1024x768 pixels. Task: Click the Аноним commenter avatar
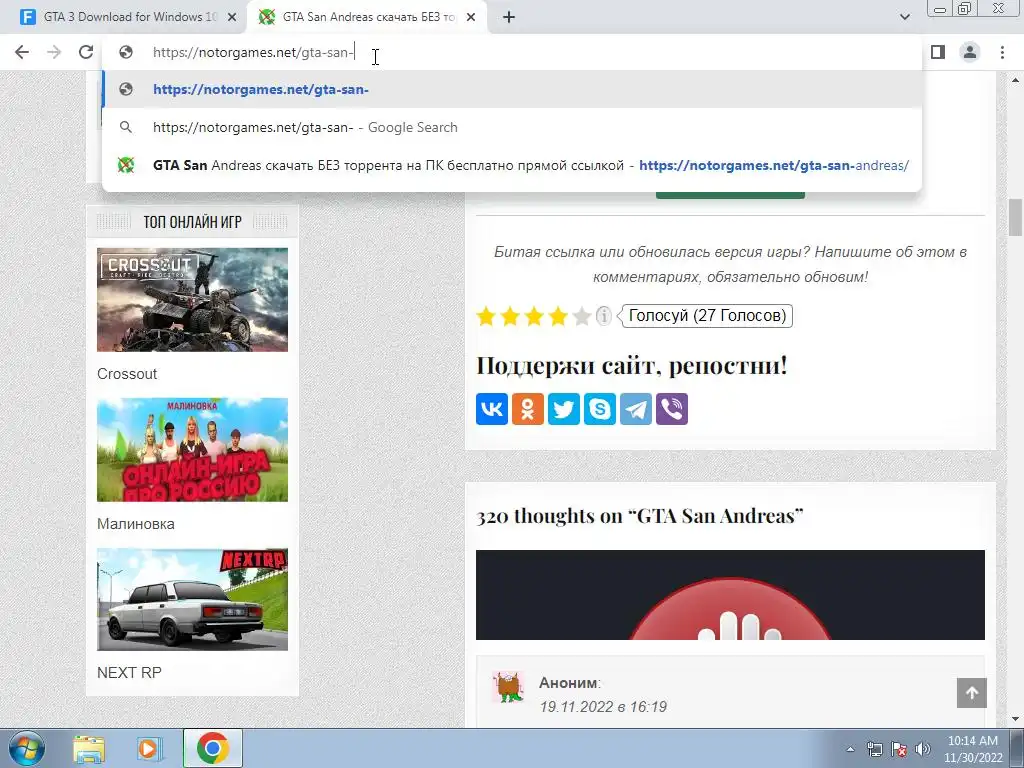coord(509,688)
